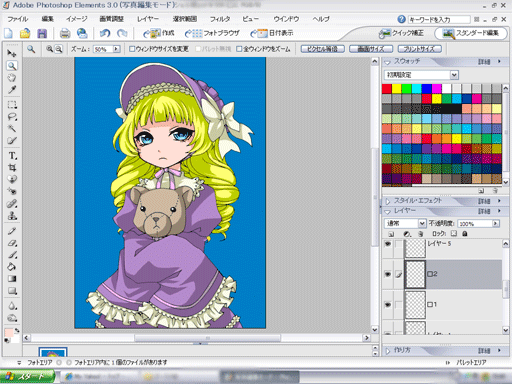Image resolution: width=512 pixels, height=384 pixels.
Task: Open the ファイル menu
Action: (x=18, y=19)
